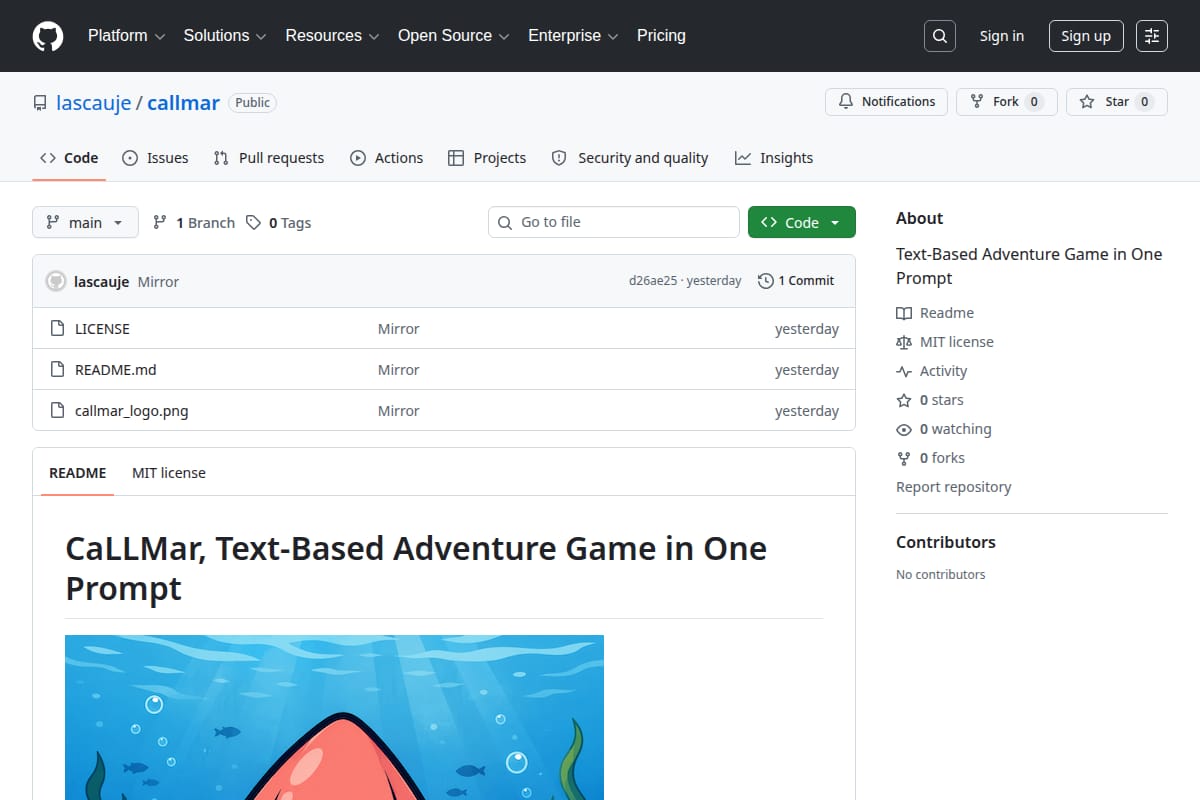Open the Mirror commit message in LICENSE row
1200x800 pixels.
point(399,329)
